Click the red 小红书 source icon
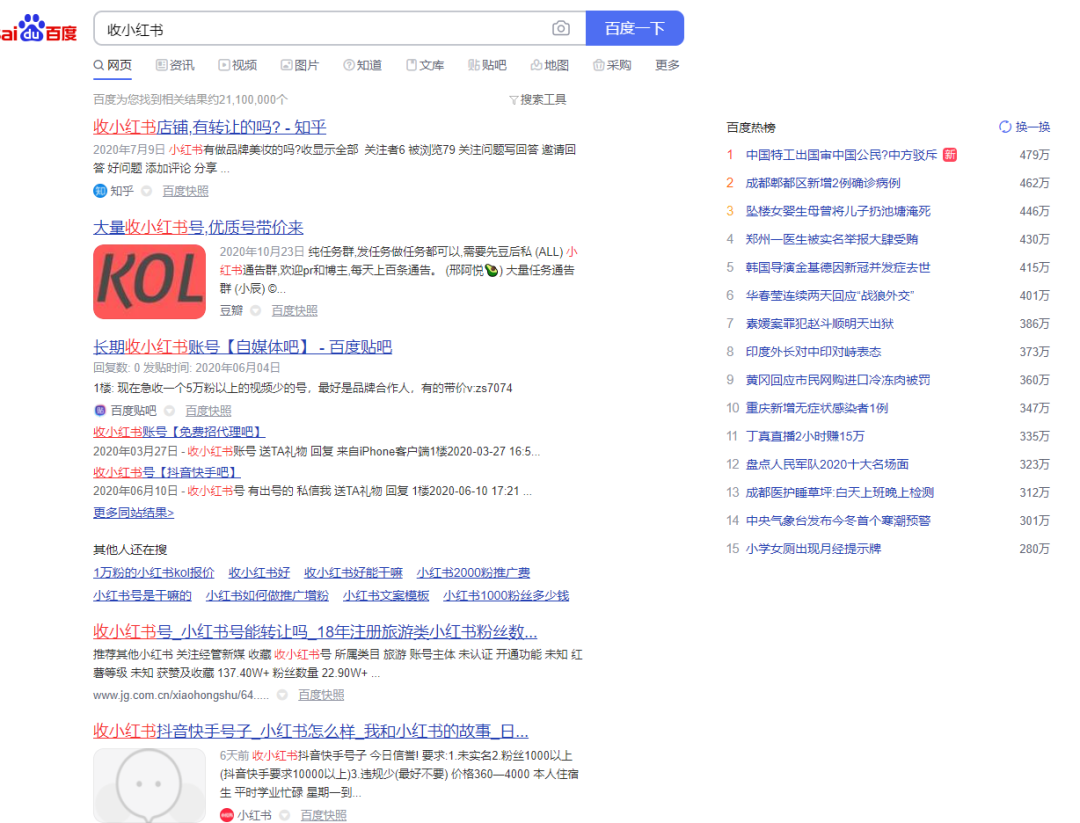This screenshot has width=1080, height=823. 227,815
